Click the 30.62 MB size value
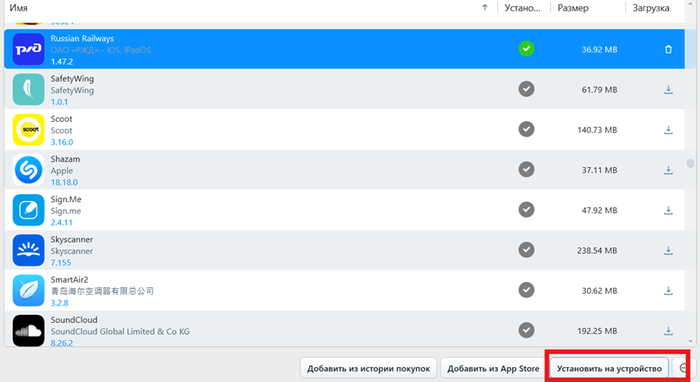 [599, 291]
